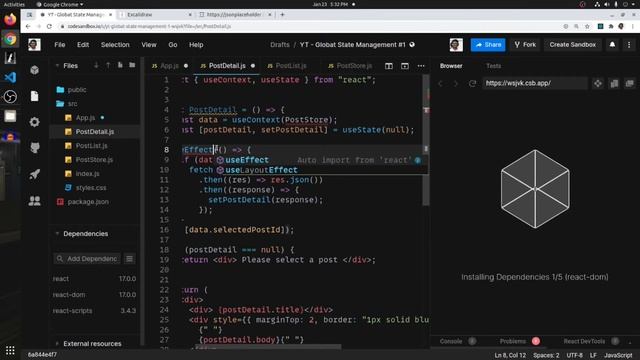Open the GitHub icon in sidebar
Viewport: 640px width, 360px height.
[35, 148]
